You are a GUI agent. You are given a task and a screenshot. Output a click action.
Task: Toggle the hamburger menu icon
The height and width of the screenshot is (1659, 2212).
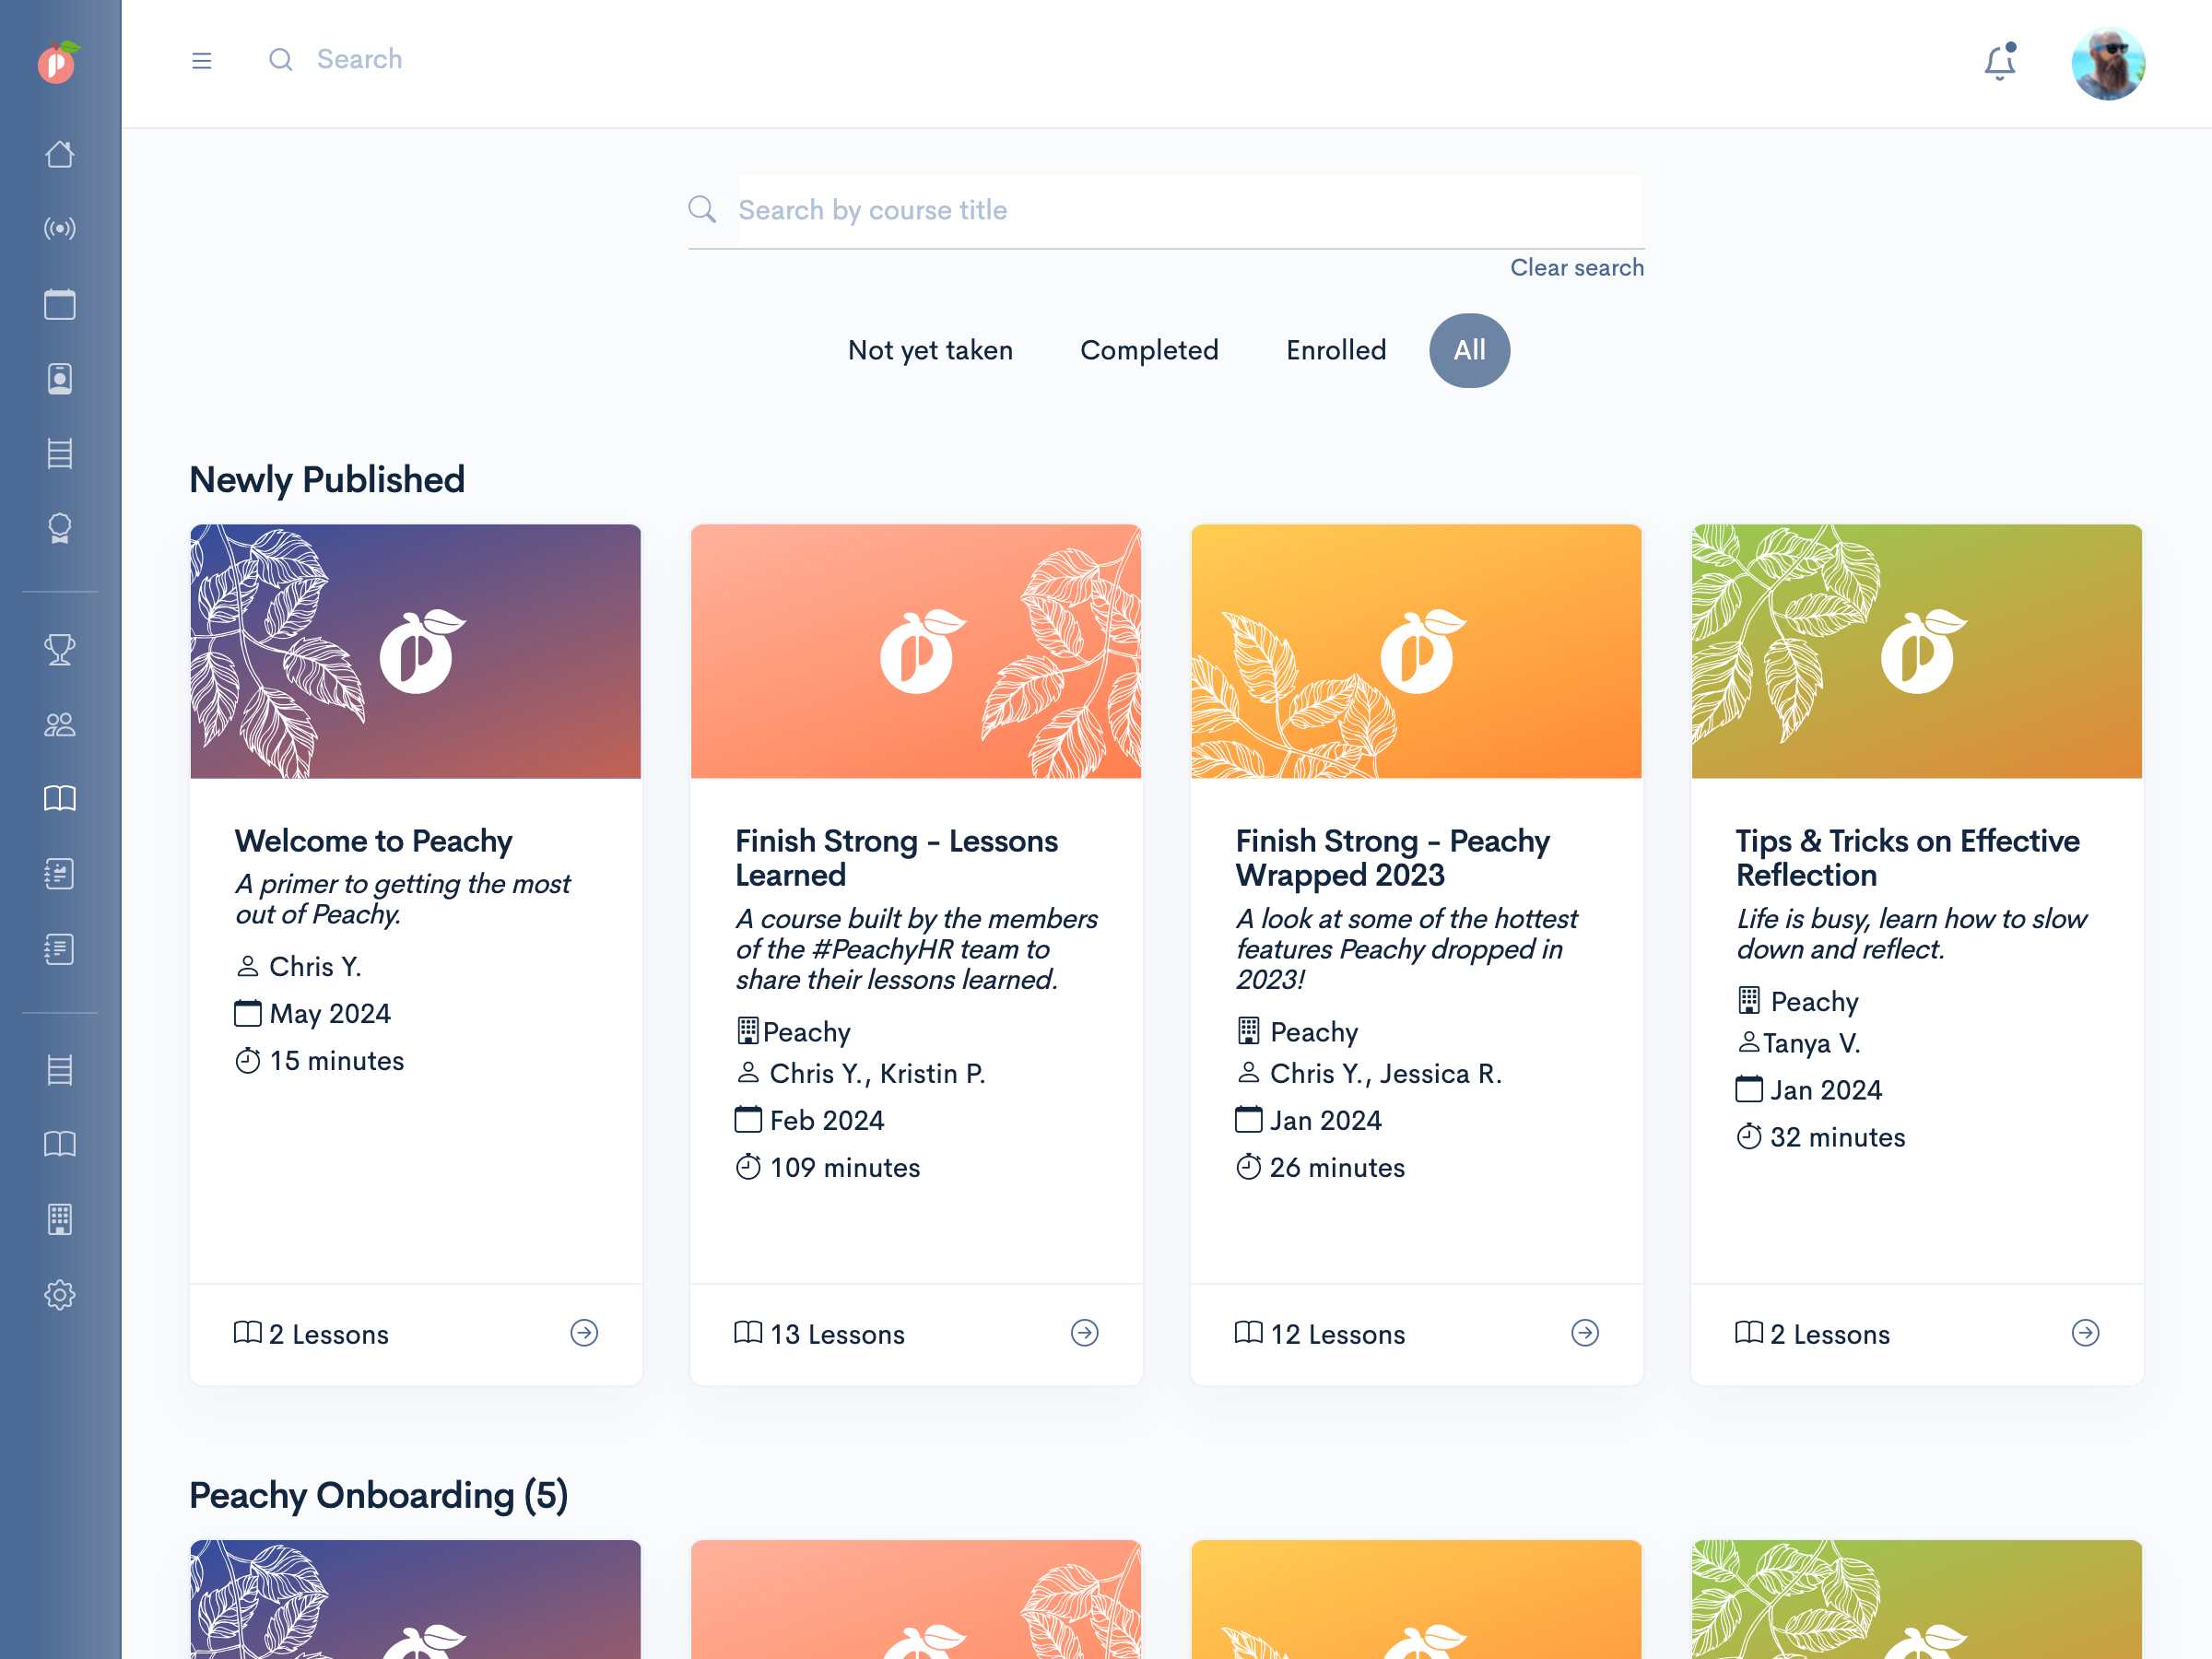click(x=202, y=61)
